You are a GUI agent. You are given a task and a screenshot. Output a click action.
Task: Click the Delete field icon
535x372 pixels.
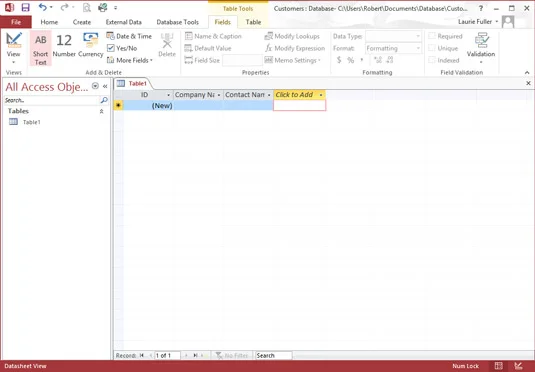(167, 45)
